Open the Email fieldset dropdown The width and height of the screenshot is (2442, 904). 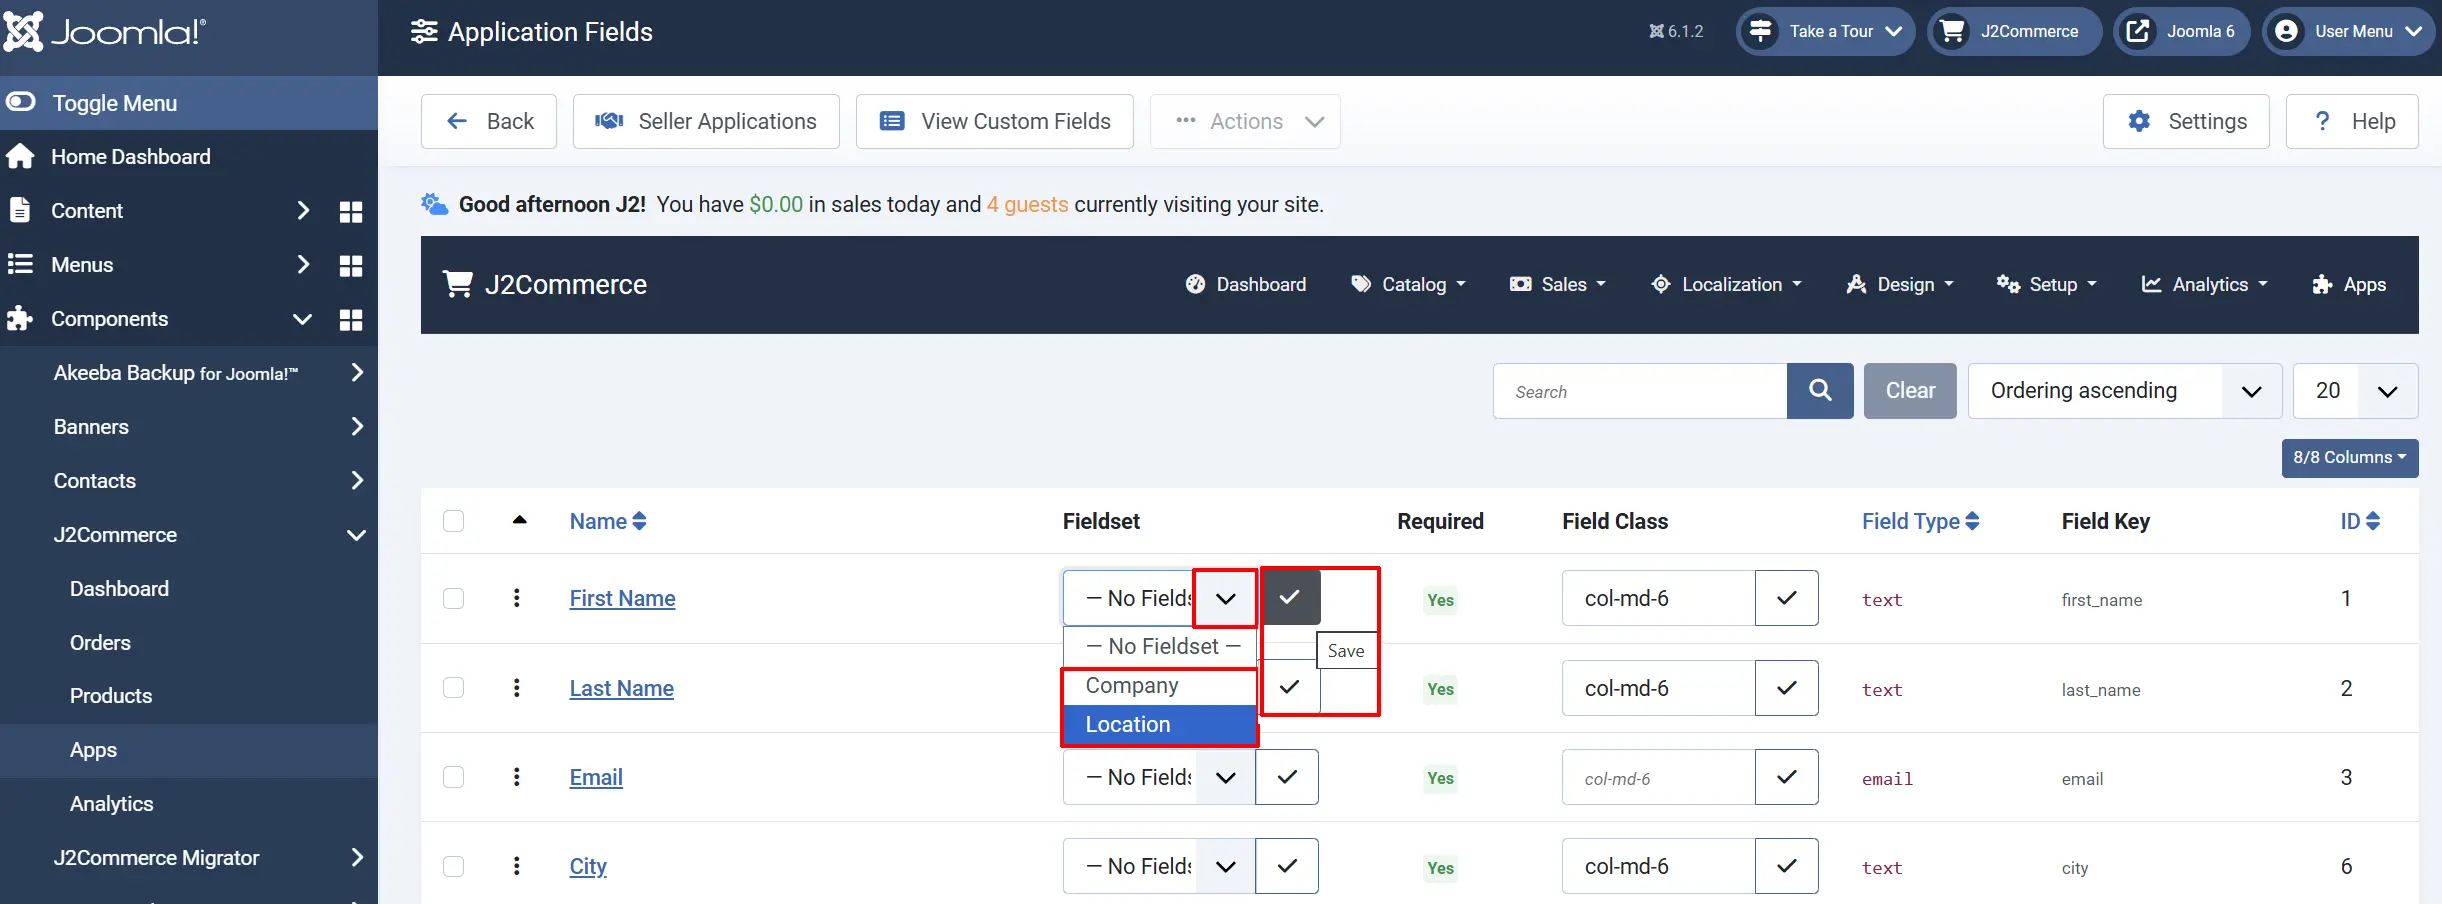pyautogui.click(x=1159, y=777)
